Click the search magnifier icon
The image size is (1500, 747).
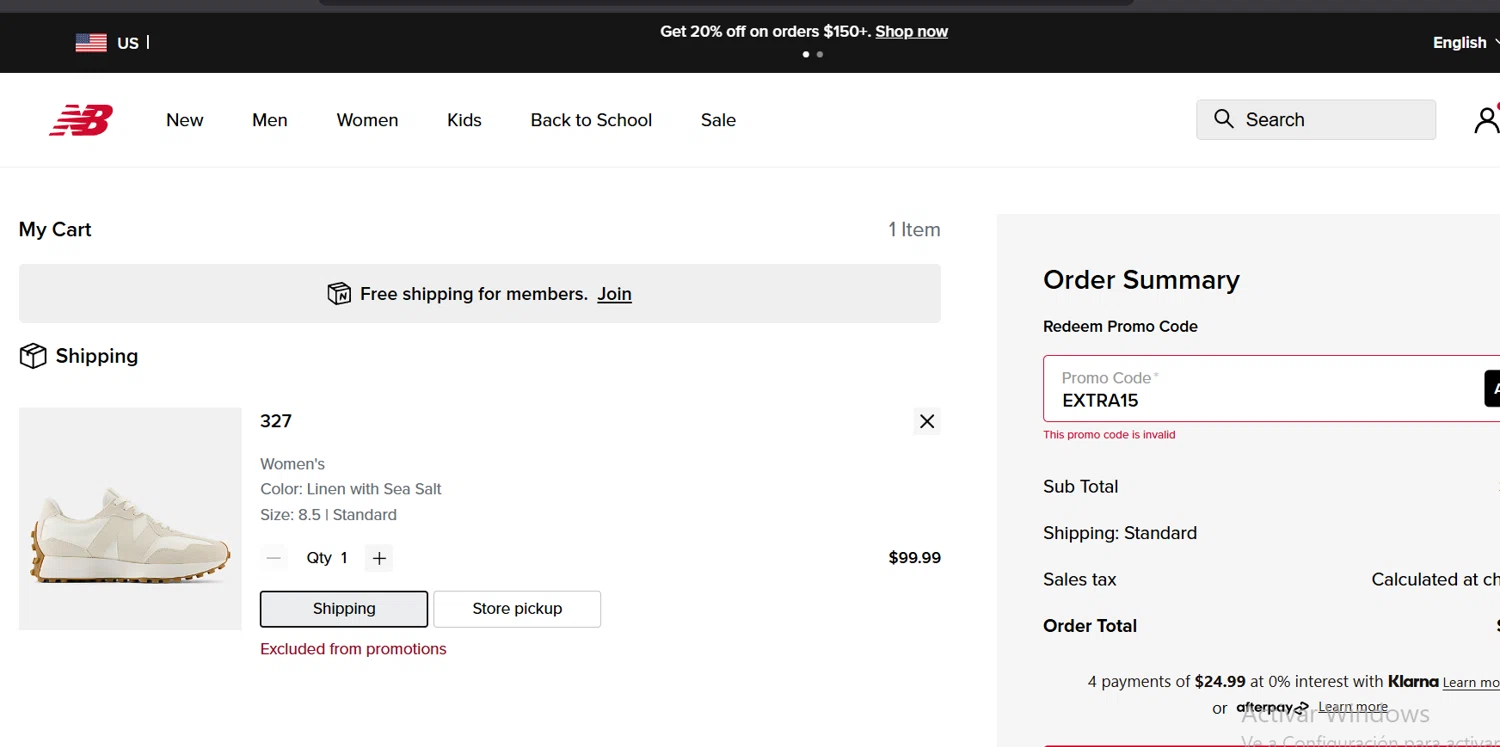pos(1224,119)
